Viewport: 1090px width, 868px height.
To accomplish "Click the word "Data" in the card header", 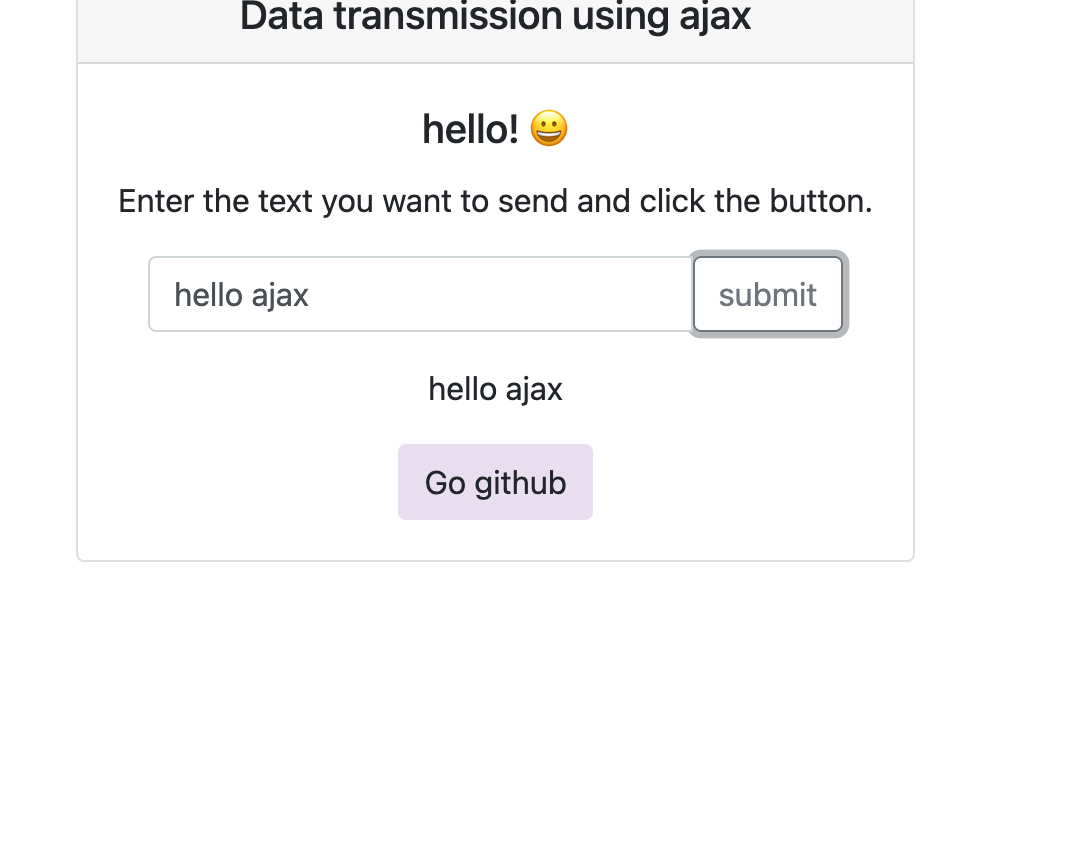I will (x=282, y=15).
